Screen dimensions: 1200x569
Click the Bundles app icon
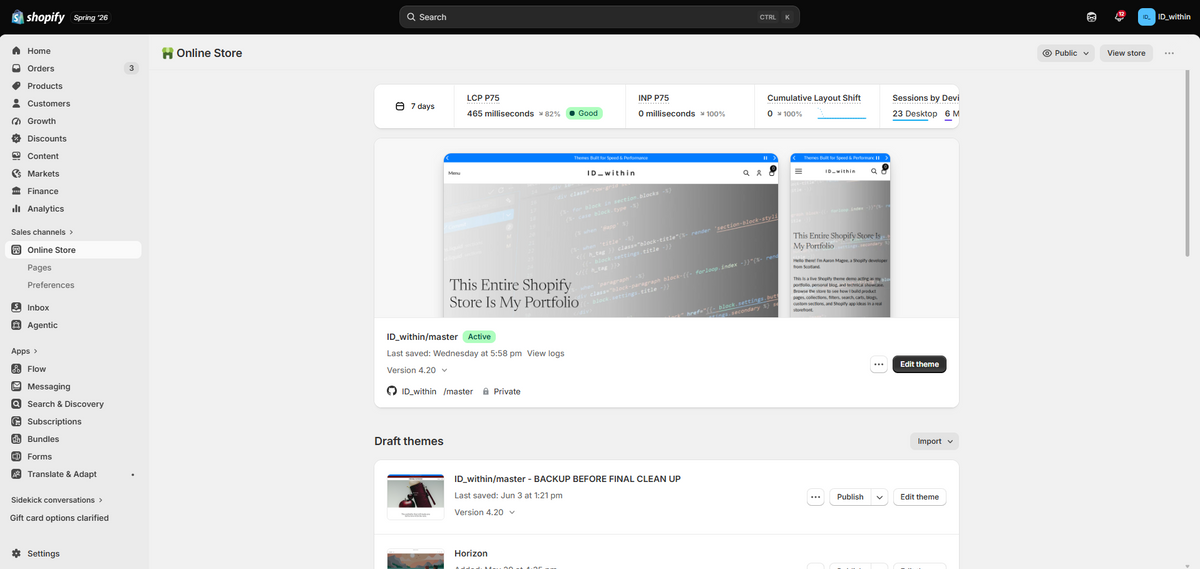(16, 439)
